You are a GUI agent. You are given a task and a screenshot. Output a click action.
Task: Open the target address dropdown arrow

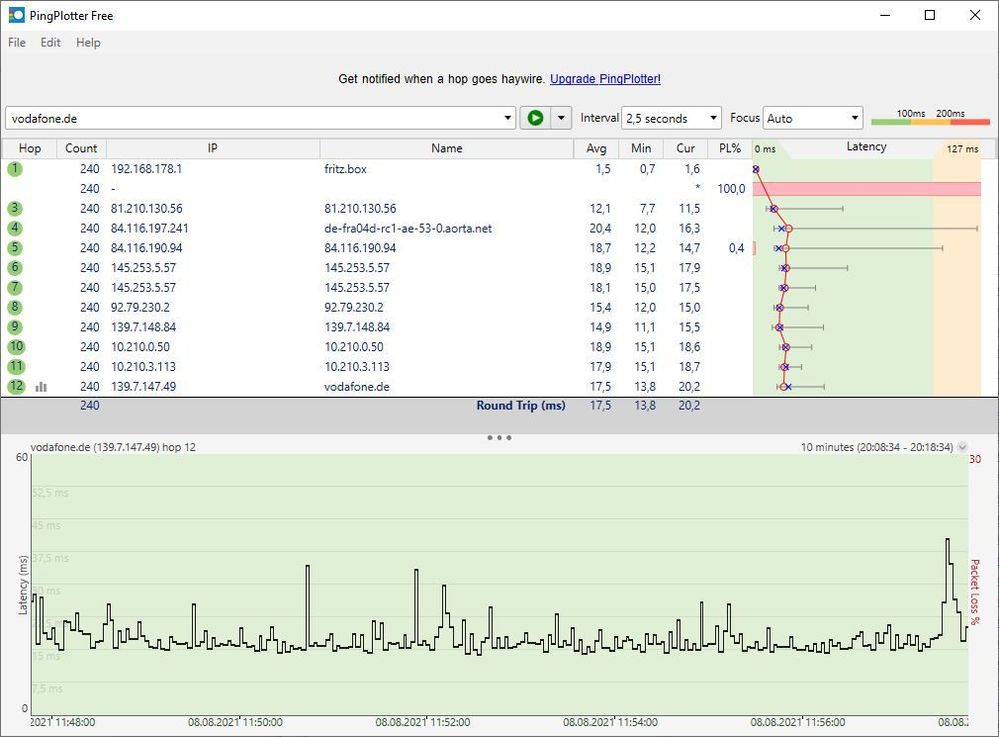508,118
